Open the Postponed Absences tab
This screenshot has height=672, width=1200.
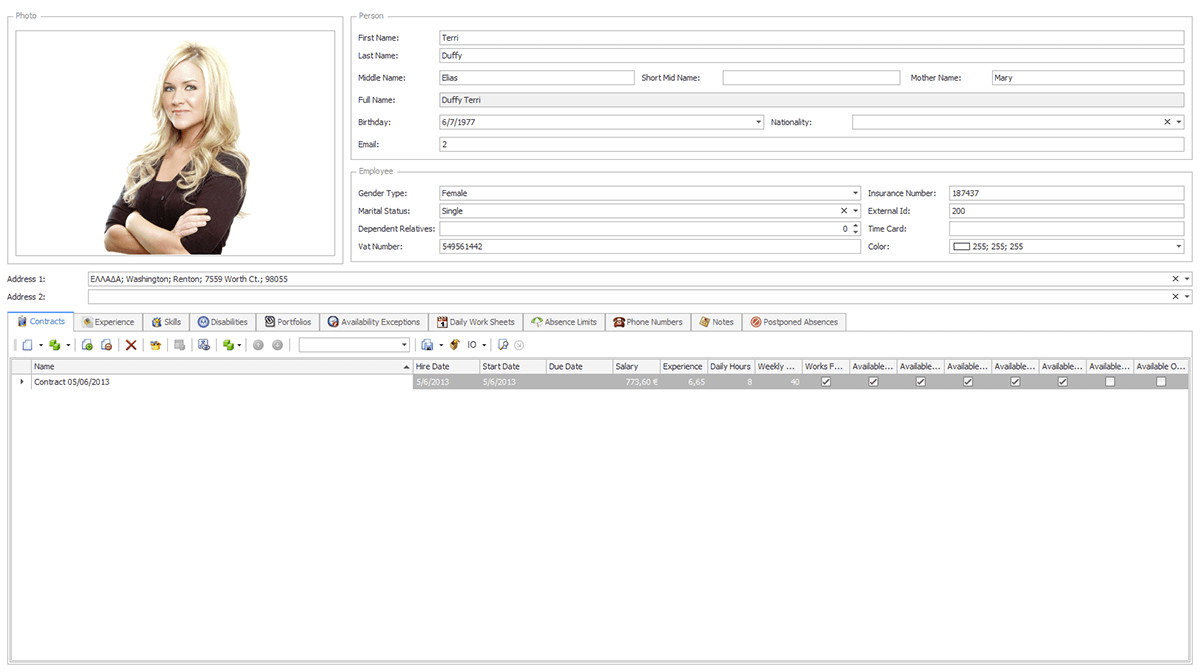point(794,322)
